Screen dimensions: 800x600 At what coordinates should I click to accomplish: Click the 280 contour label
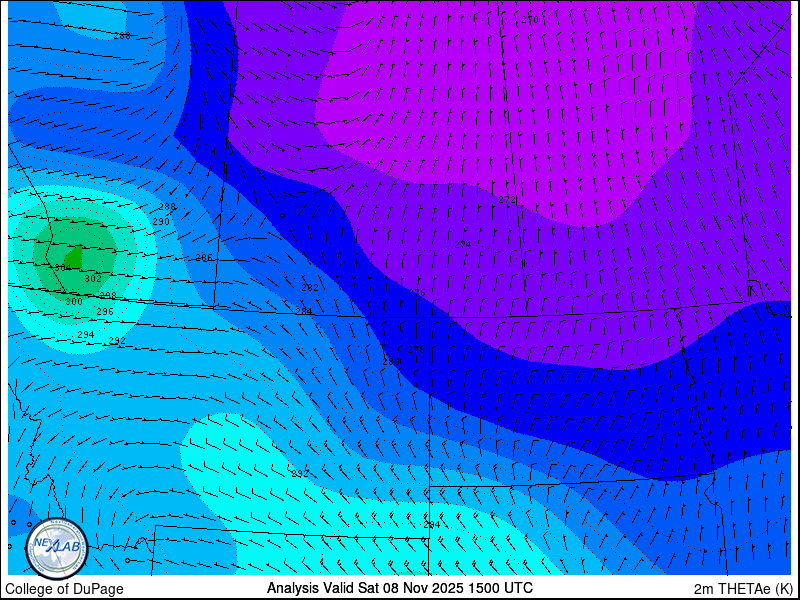point(391,362)
